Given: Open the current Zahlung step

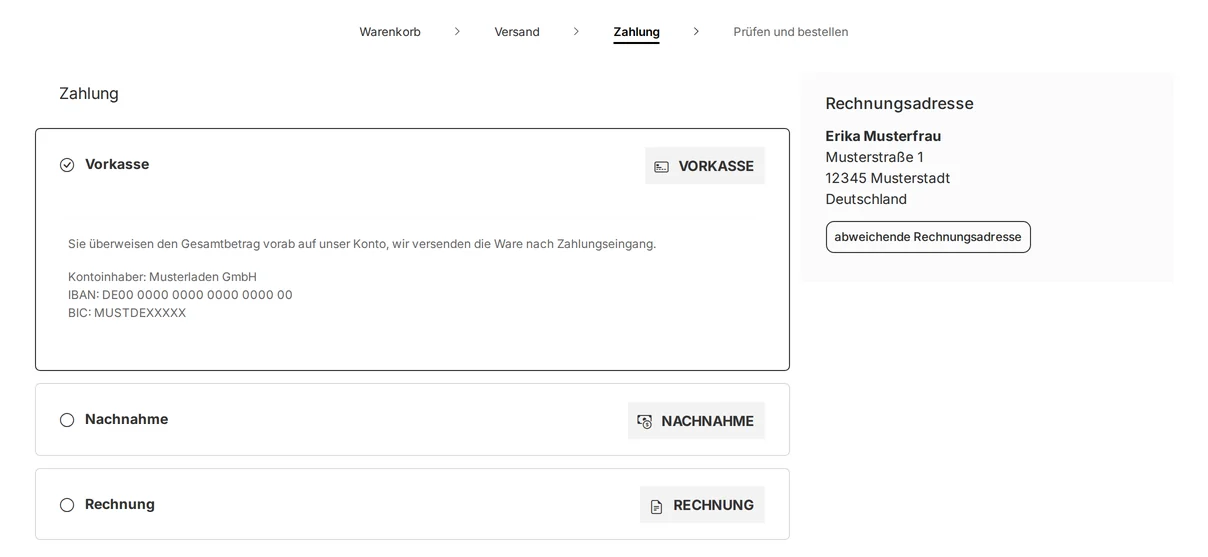Looking at the screenshot, I should (x=636, y=32).
